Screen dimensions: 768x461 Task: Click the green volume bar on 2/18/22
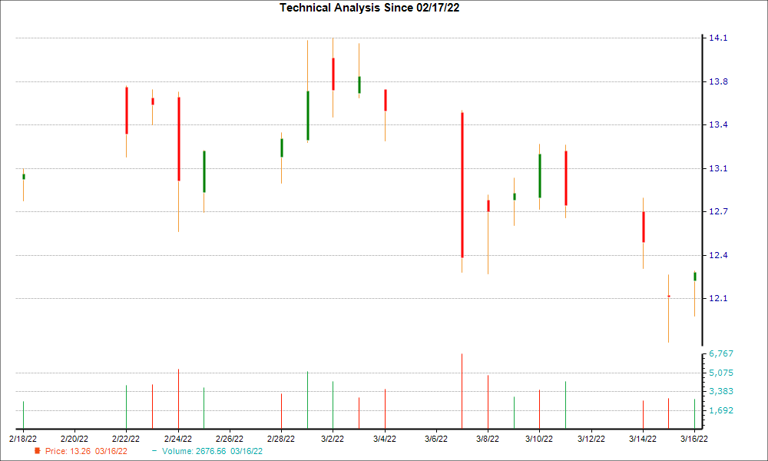pos(24,415)
